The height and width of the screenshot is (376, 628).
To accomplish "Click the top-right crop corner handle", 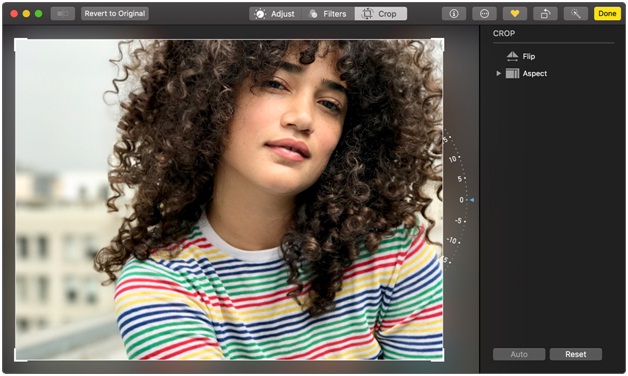I will coord(438,43).
